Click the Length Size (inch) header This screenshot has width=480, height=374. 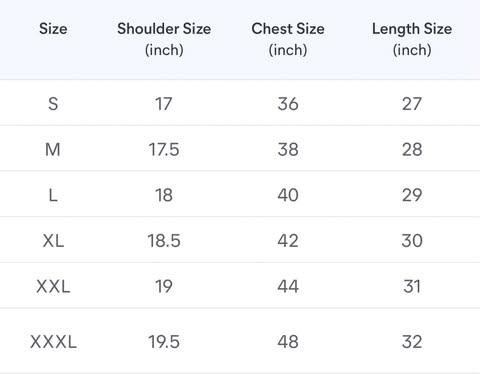click(412, 39)
